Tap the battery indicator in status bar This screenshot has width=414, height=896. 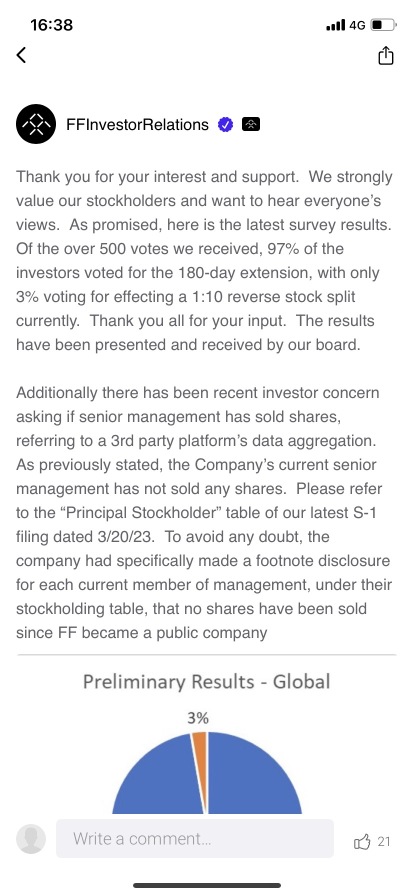coord(383,25)
